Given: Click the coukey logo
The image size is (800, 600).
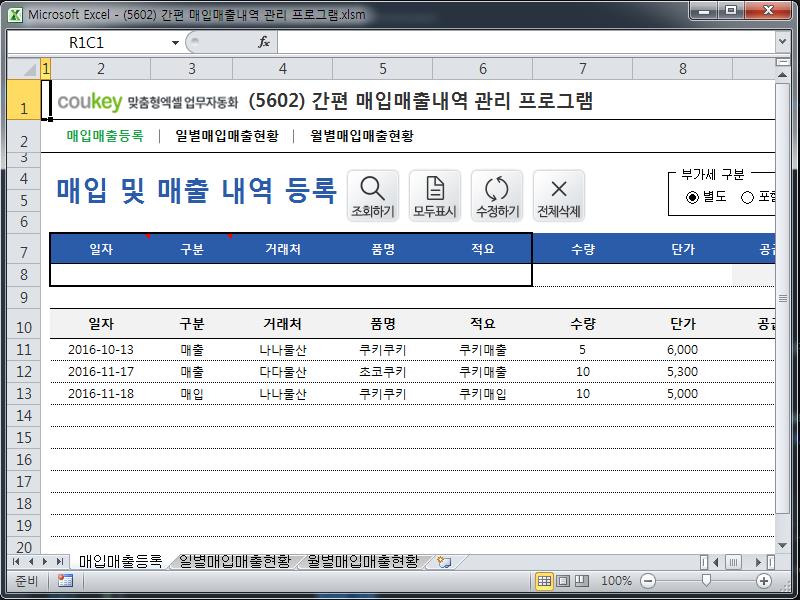Looking at the screenshot, I should [x=90, y=101].
